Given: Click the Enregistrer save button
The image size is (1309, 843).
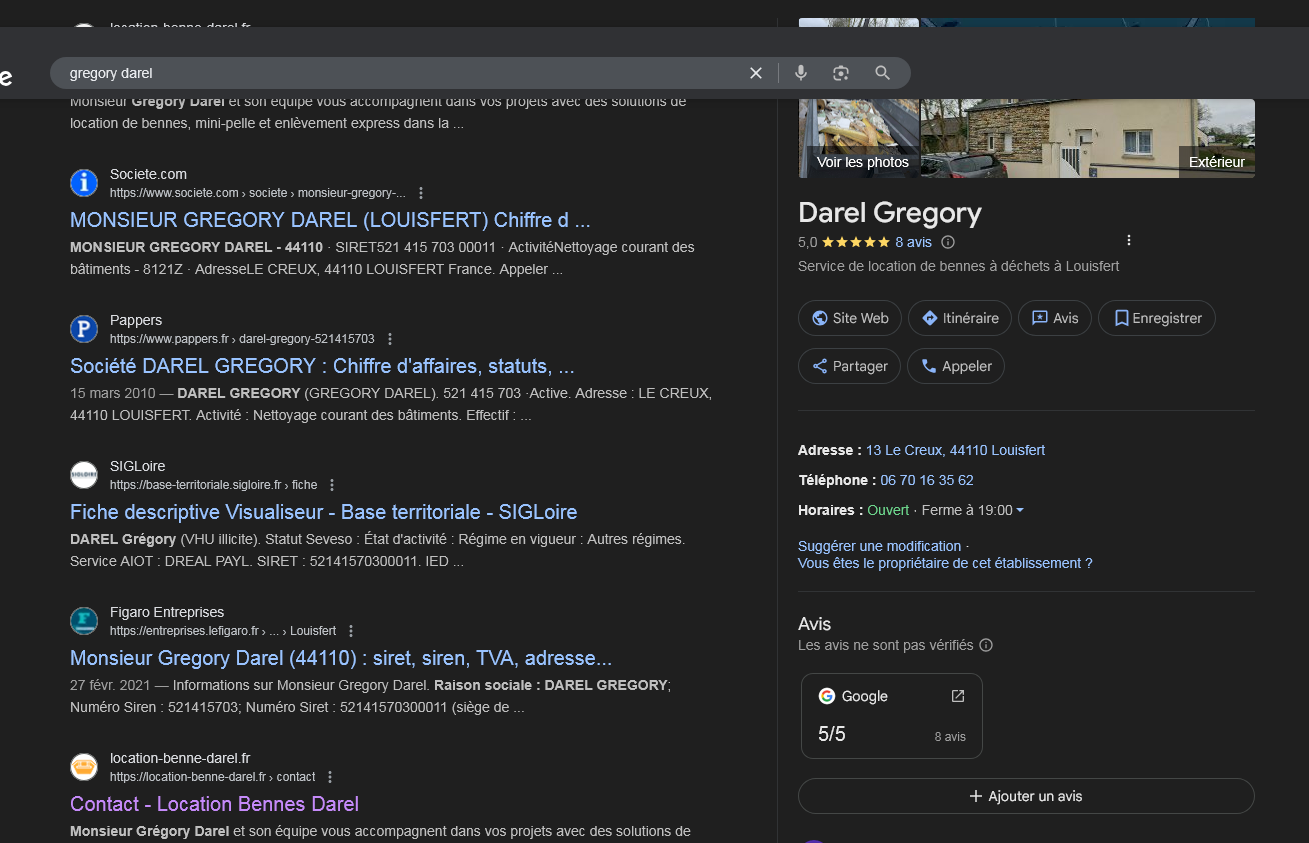Looking at the screenshot, I should pyautogui.click(x=1156, y=318).
